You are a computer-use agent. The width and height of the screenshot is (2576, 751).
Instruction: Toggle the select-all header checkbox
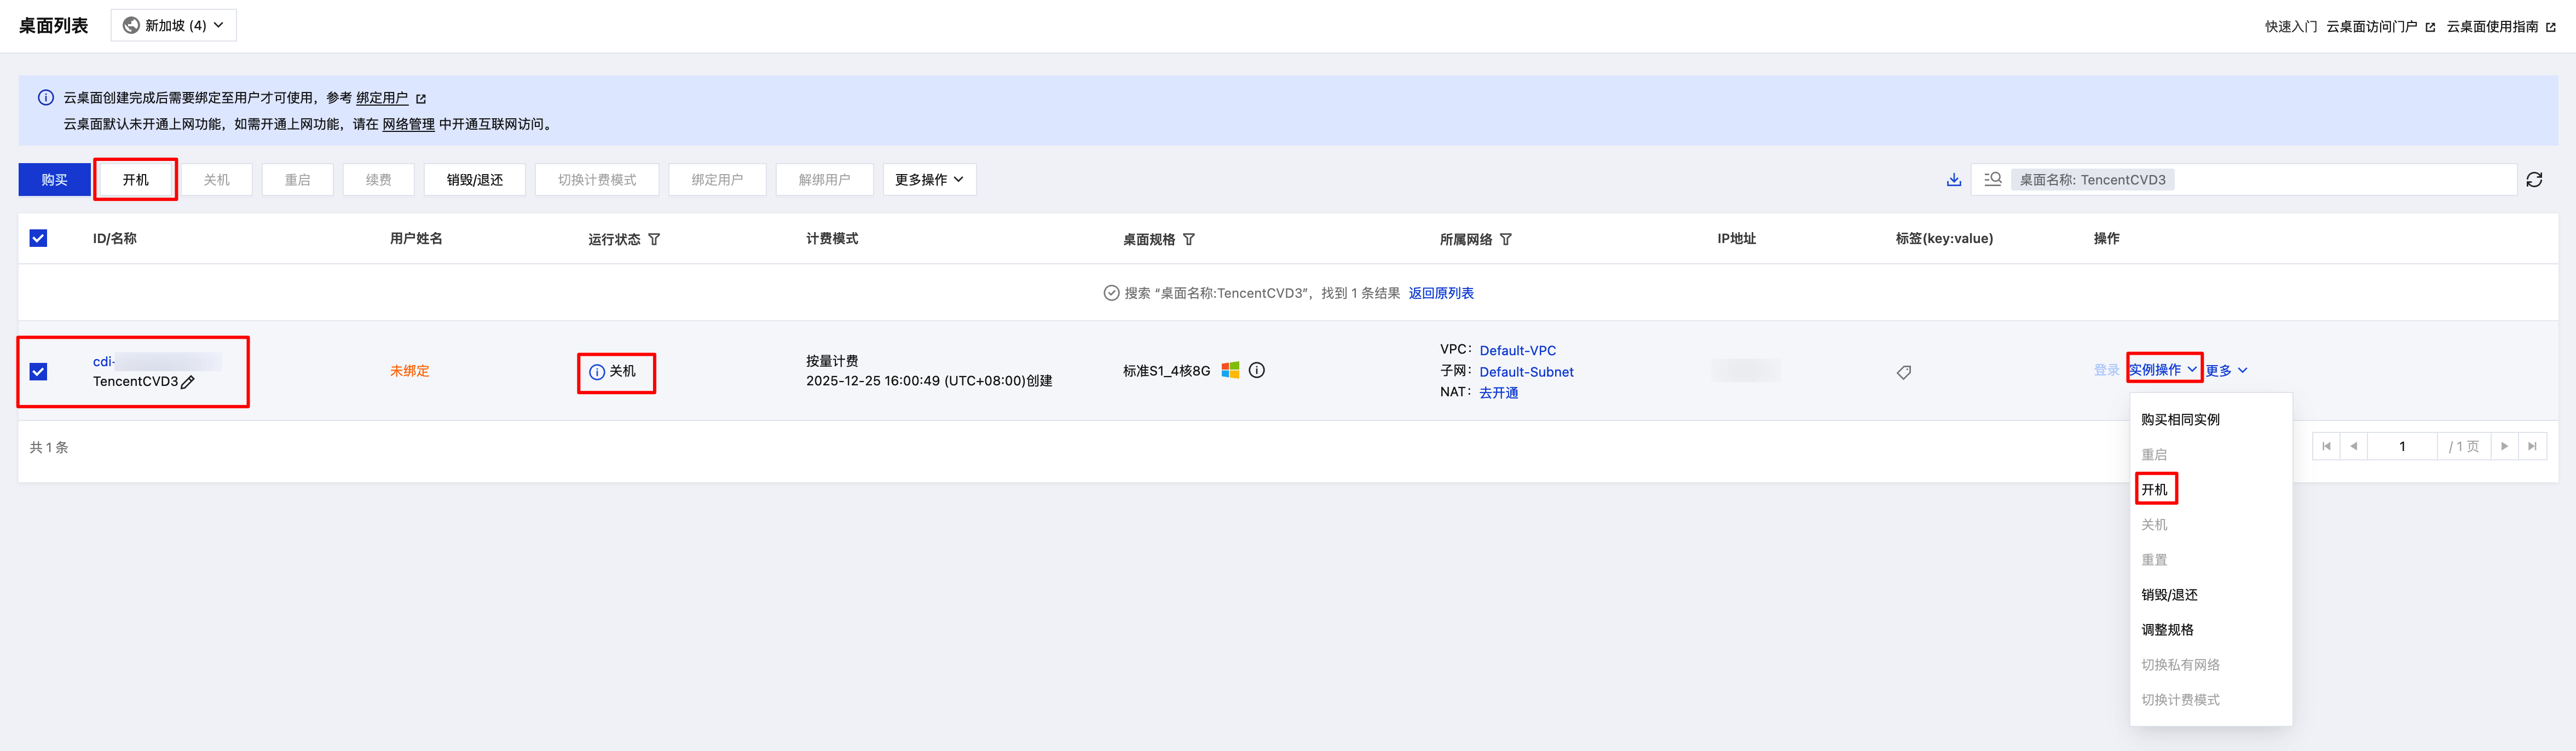[38, 238]
